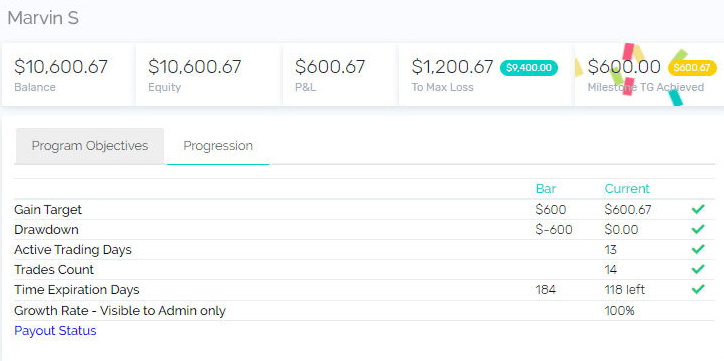Click the Gain Target green checkmark
Screen dimensions: 724x361
click(x=698, y=210)
